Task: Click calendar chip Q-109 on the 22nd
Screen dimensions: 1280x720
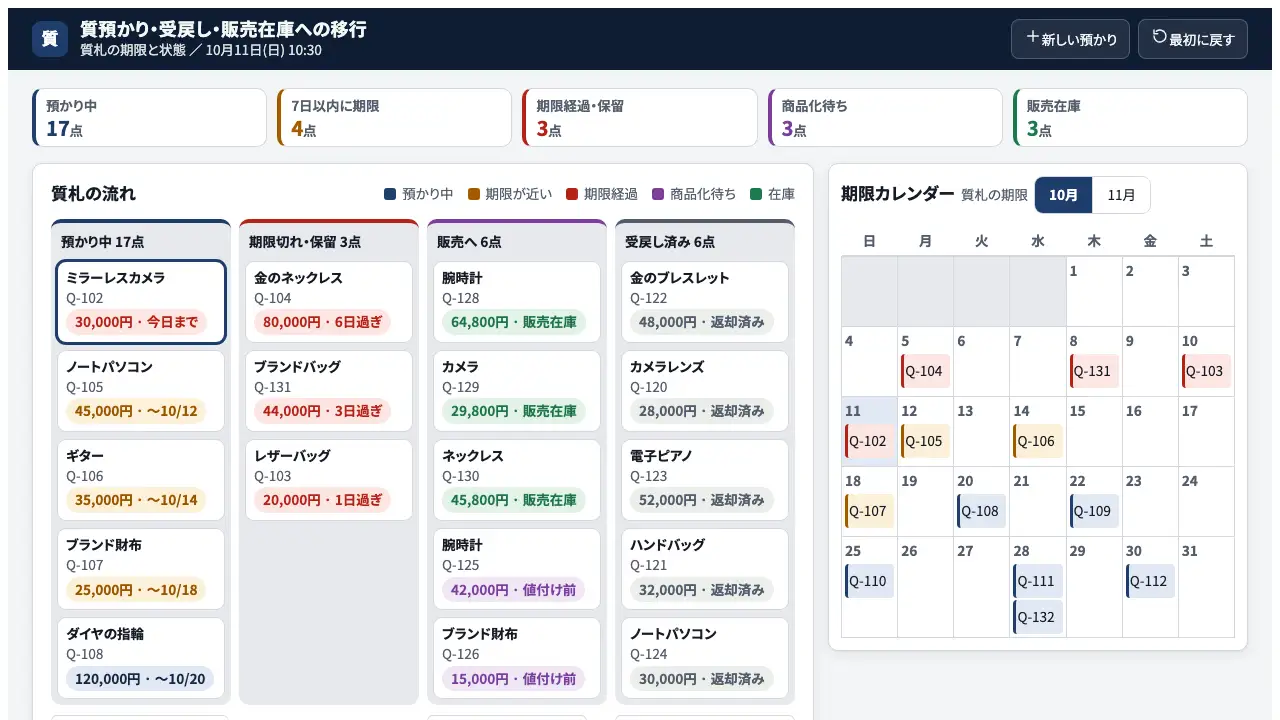Action: [x=1094, y=511]
